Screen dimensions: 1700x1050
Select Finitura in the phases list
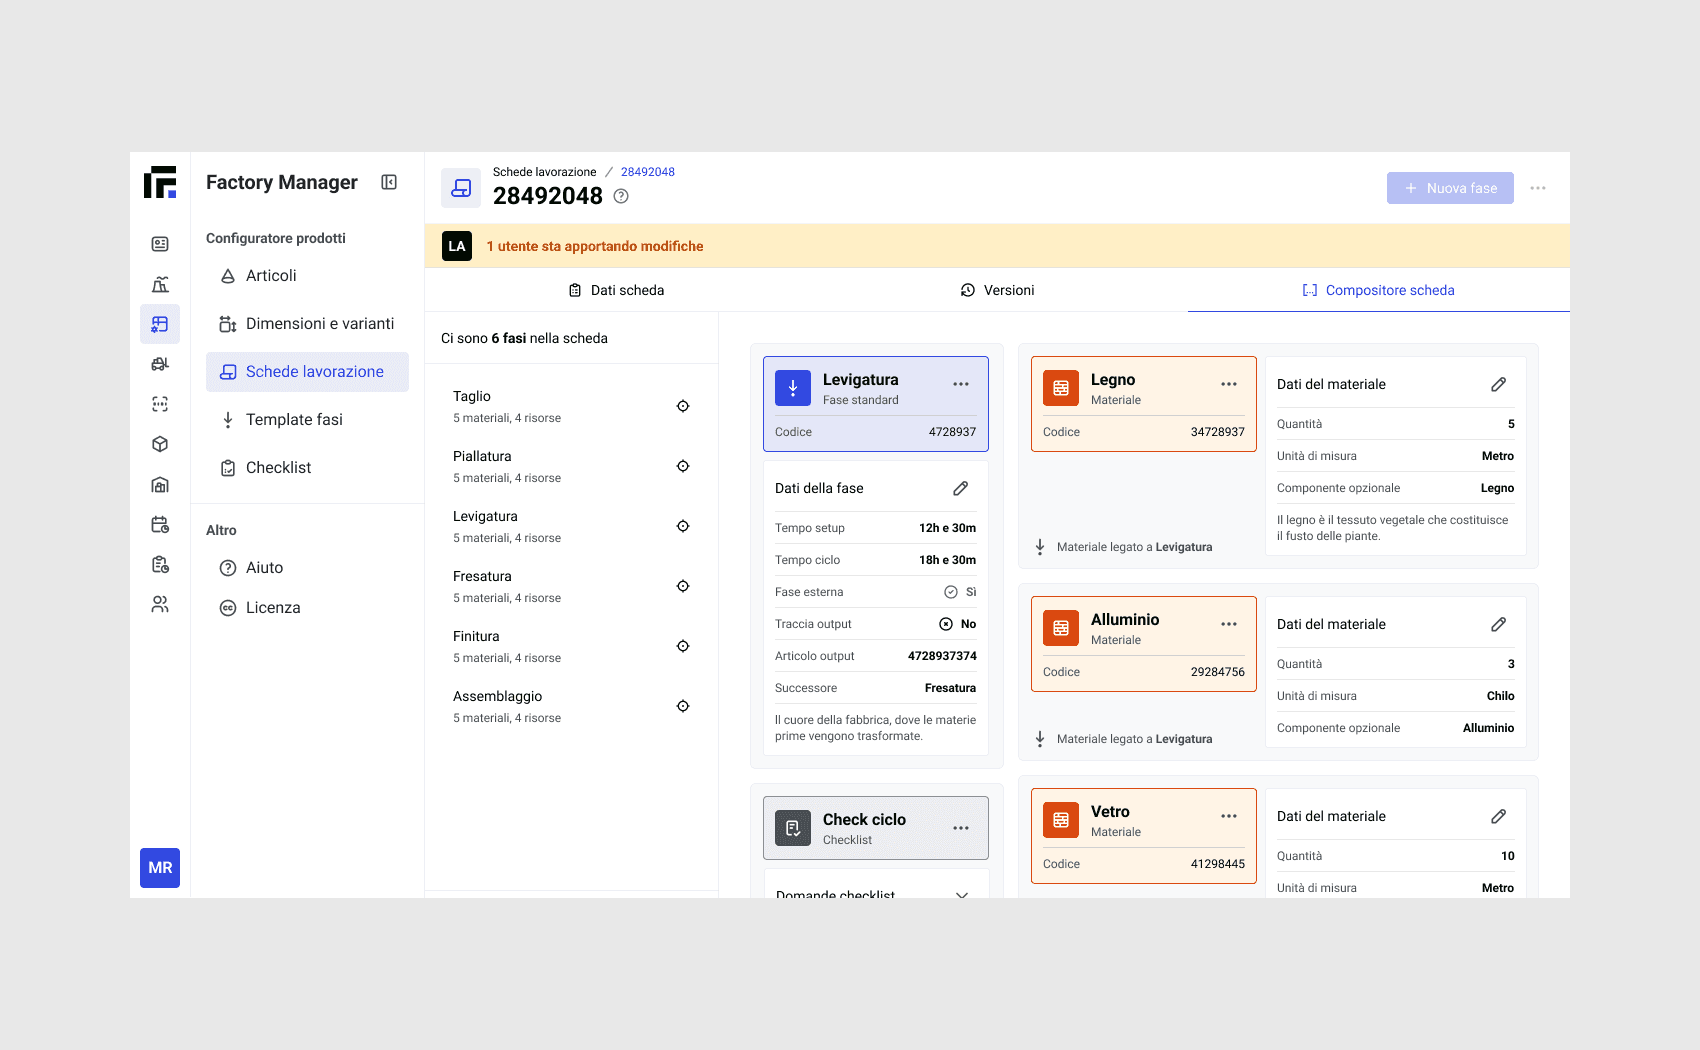(571, 646)
